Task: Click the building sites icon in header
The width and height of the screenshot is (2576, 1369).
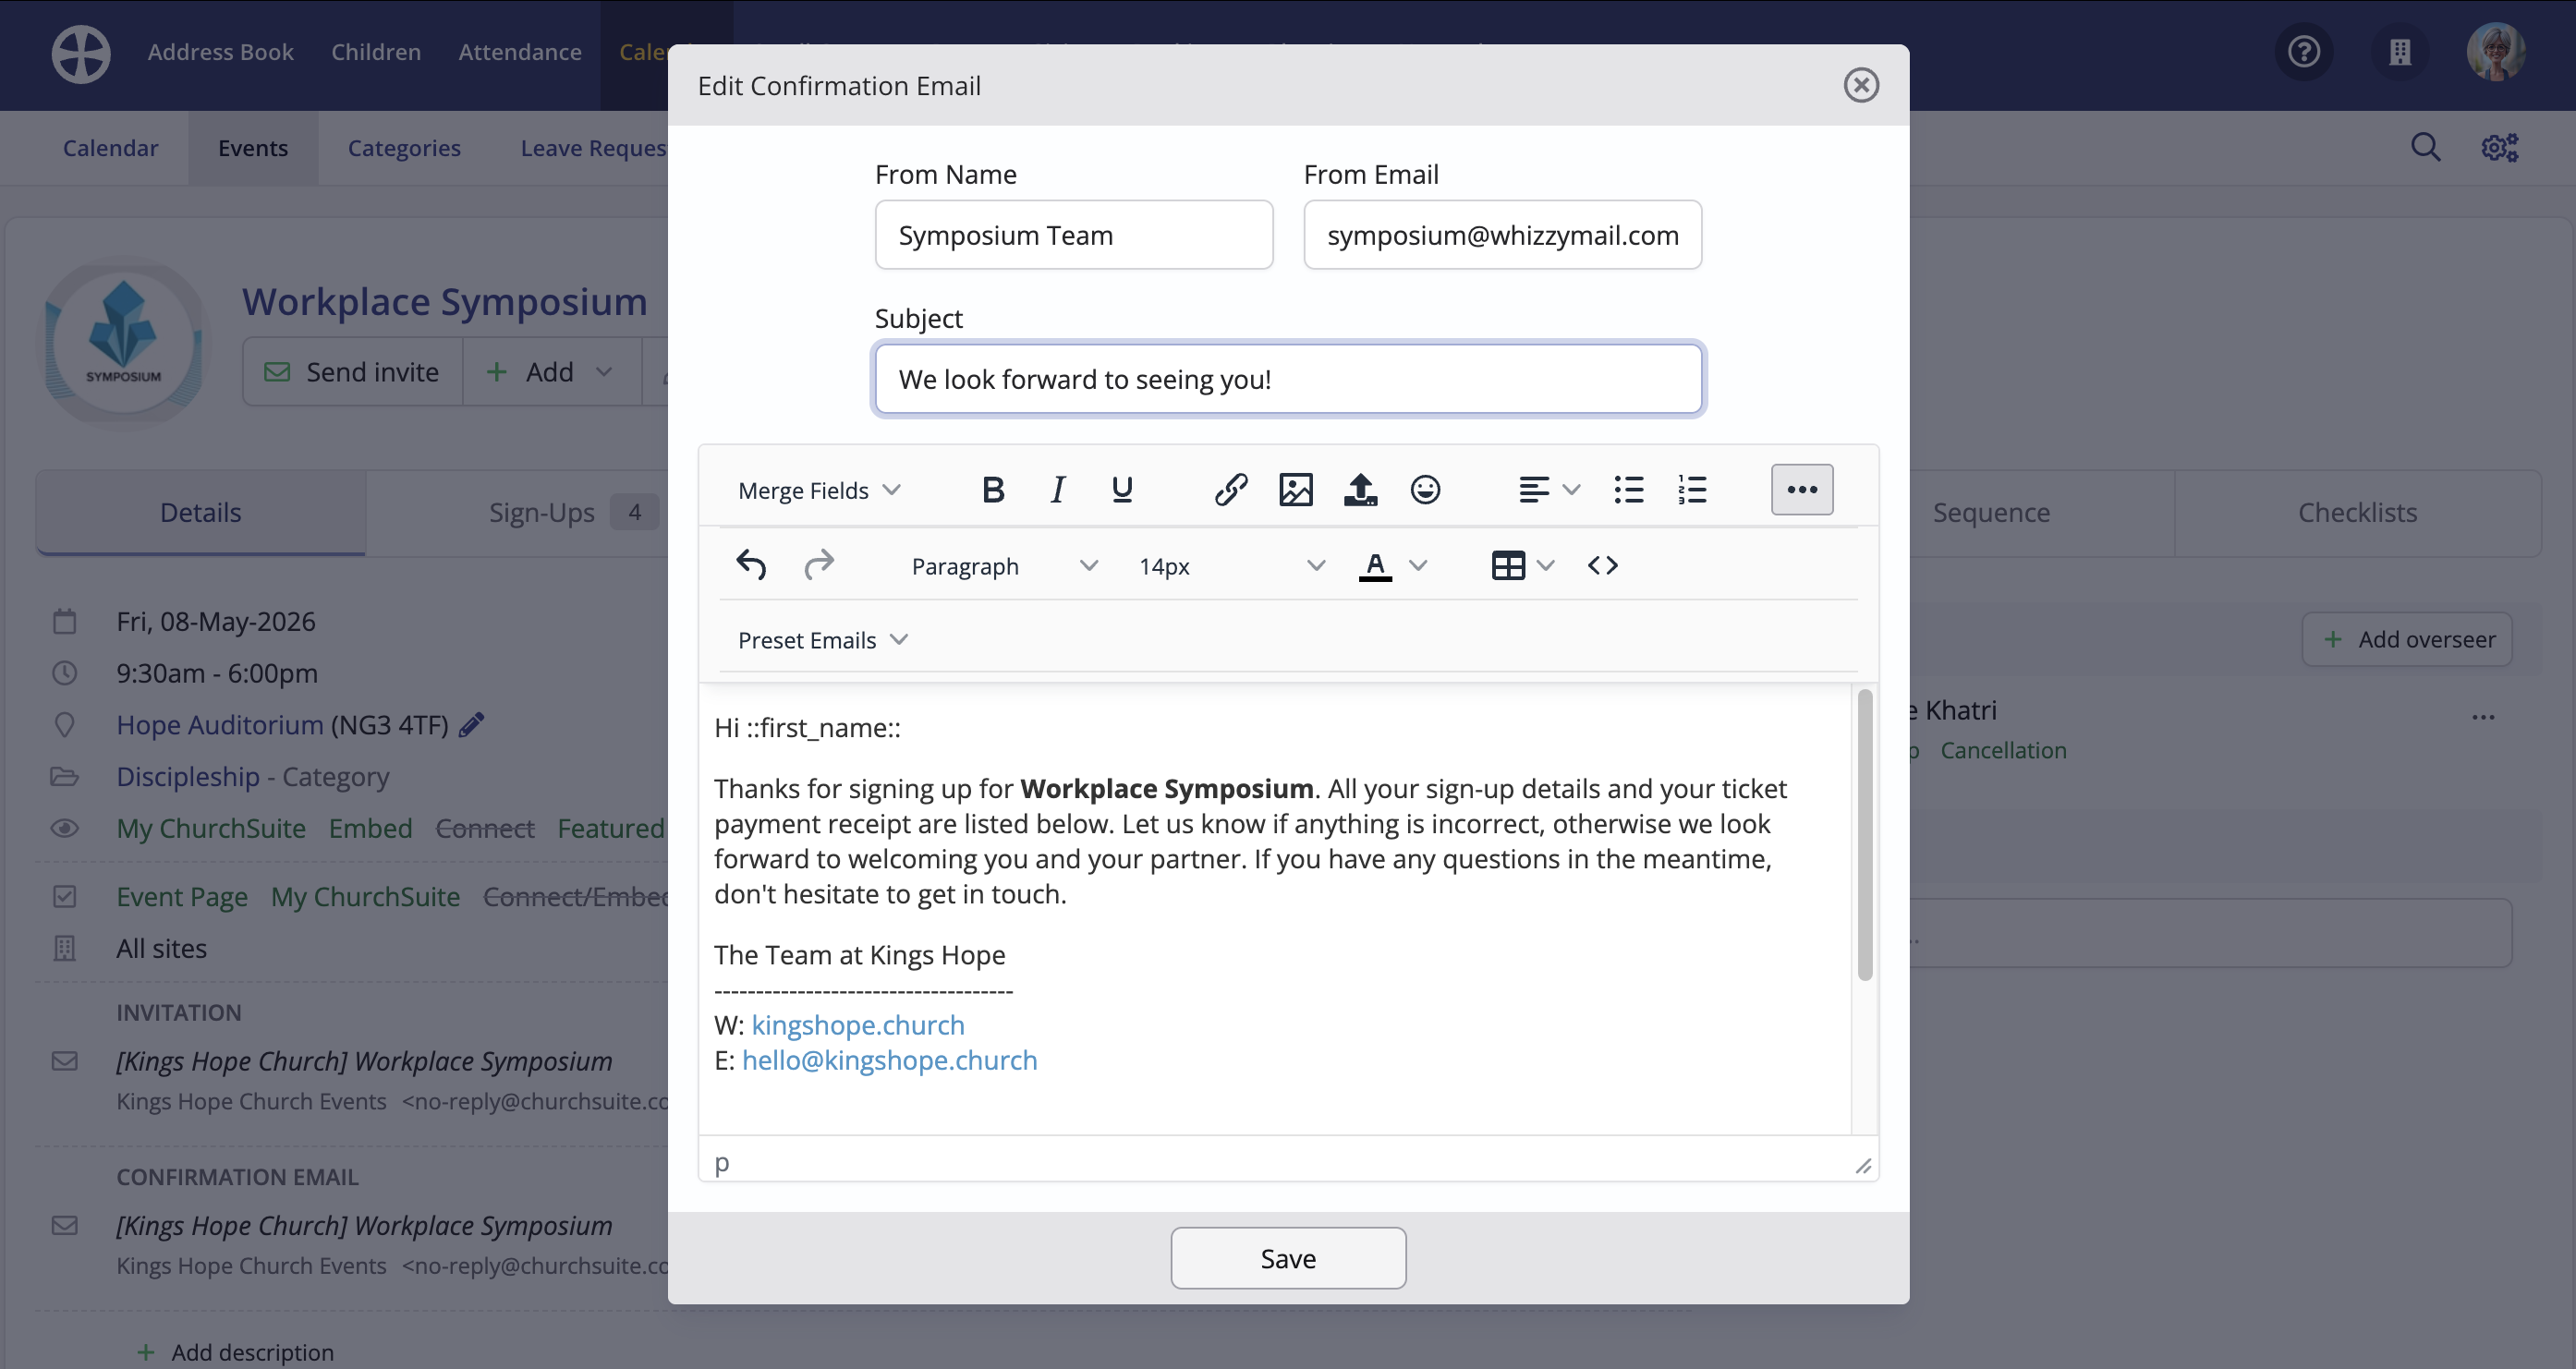Action: tap(2400, 52)
